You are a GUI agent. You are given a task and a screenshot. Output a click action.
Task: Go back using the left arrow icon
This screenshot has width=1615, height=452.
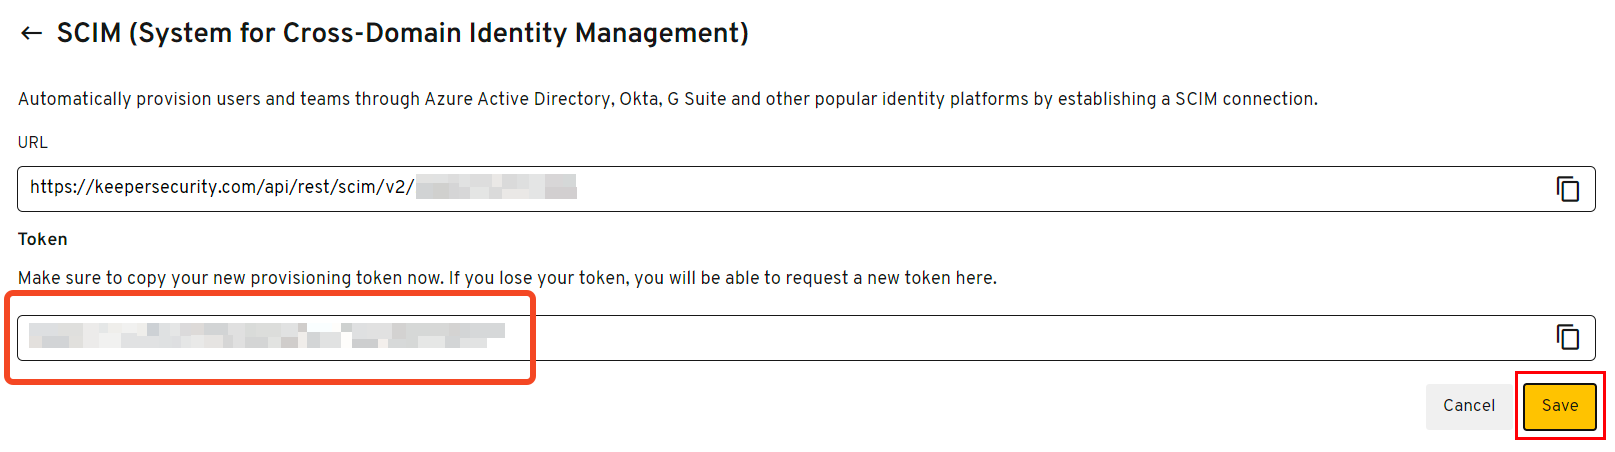point(31,33)
